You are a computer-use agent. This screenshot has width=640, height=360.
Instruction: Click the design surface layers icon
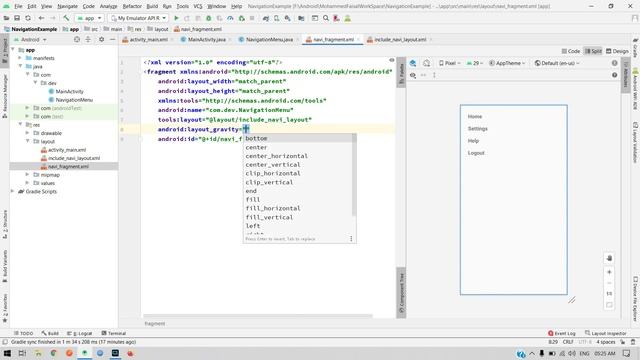[x=413, y=63]
